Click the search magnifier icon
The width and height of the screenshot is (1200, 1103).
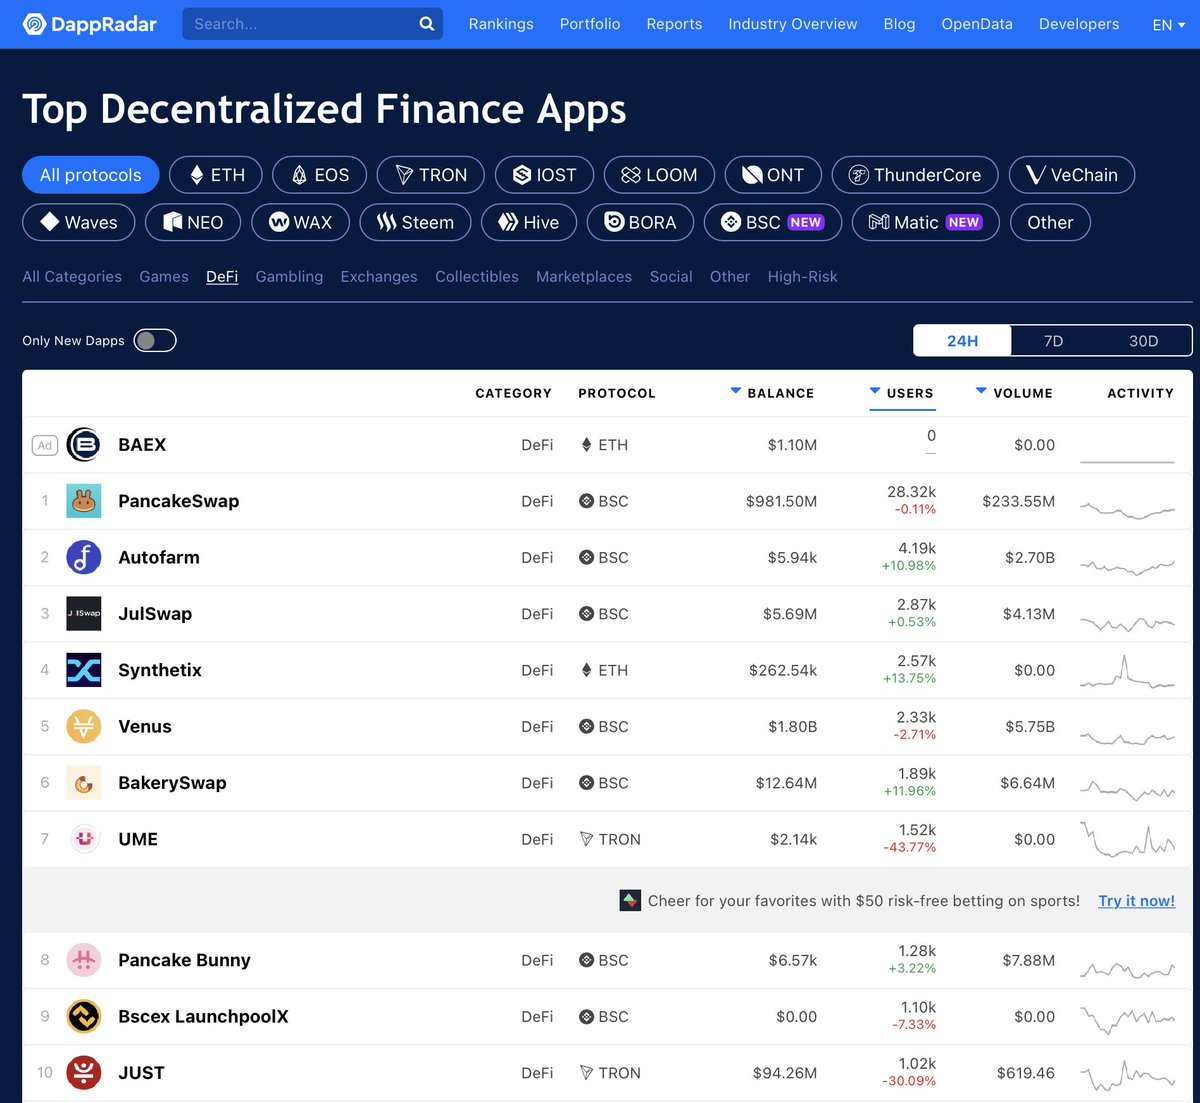pos(427,24)
